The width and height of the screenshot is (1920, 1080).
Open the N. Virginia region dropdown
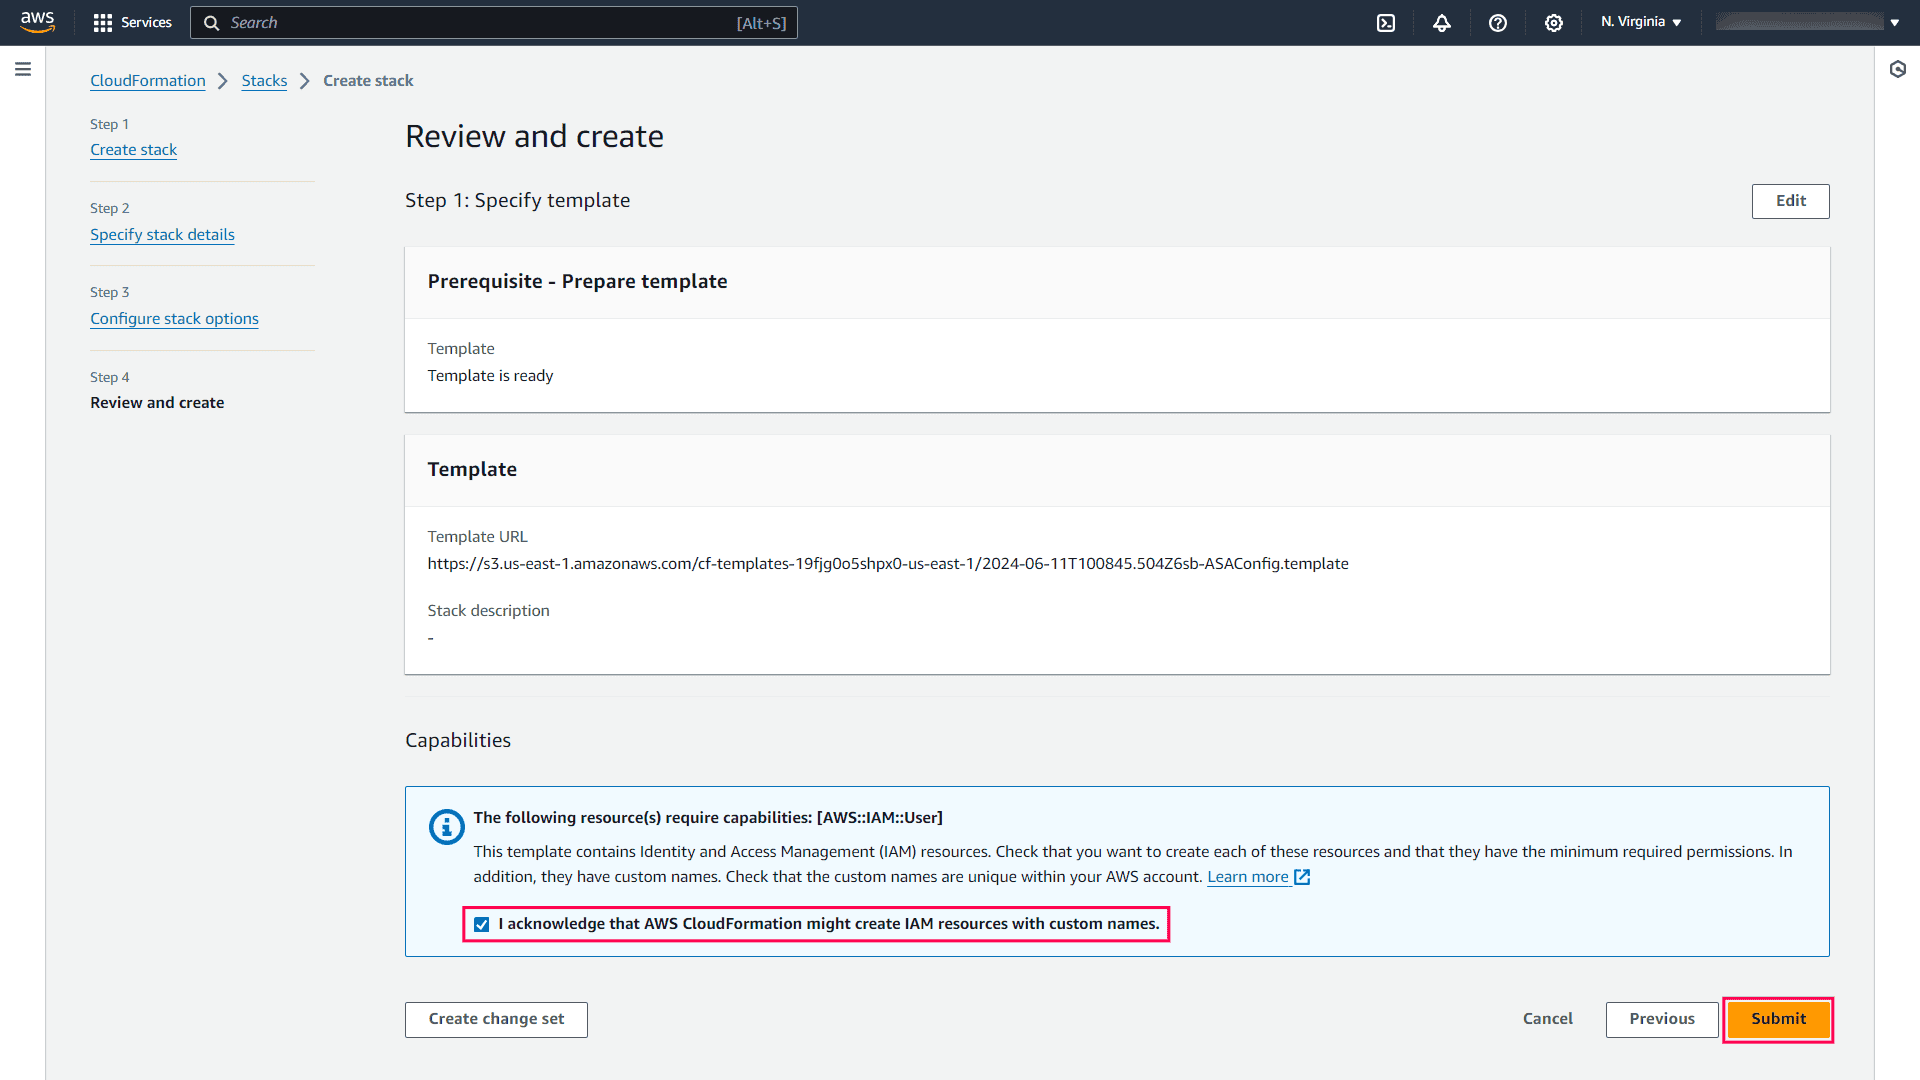(x=1640, y=21)
